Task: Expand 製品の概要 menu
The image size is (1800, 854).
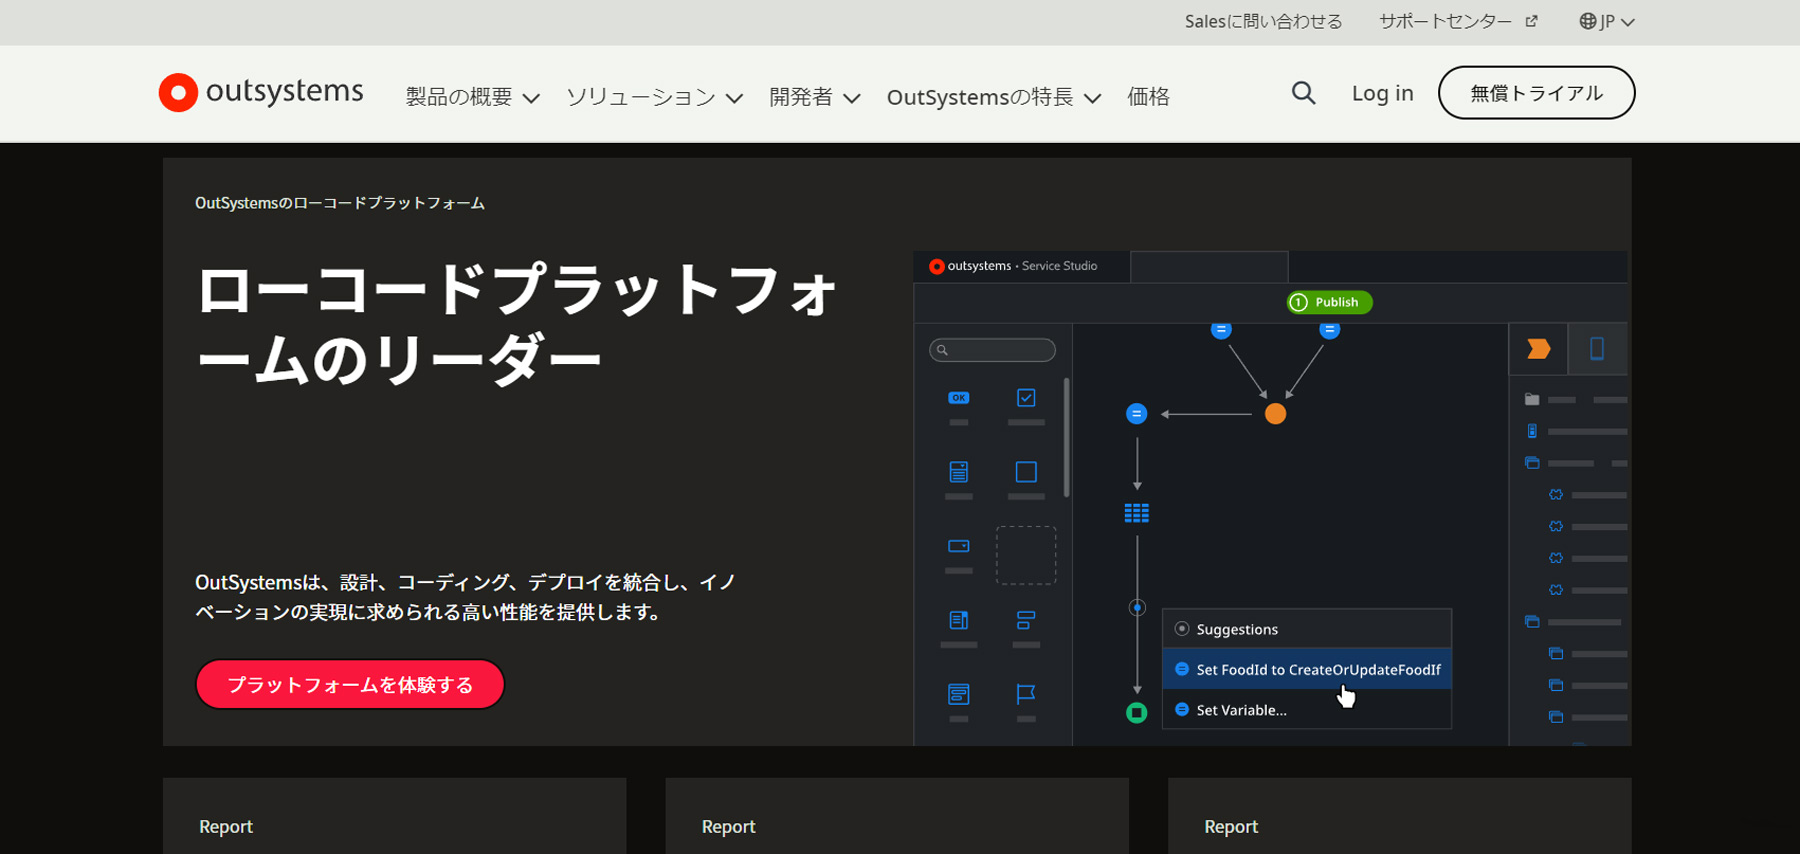Action: click(473, 97)
